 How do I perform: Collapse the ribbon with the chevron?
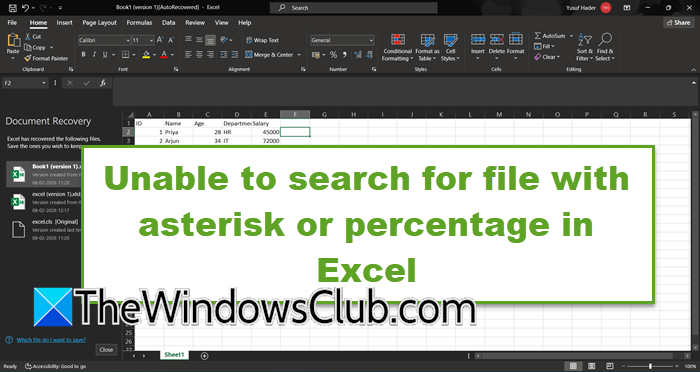(x=694, y=70)
